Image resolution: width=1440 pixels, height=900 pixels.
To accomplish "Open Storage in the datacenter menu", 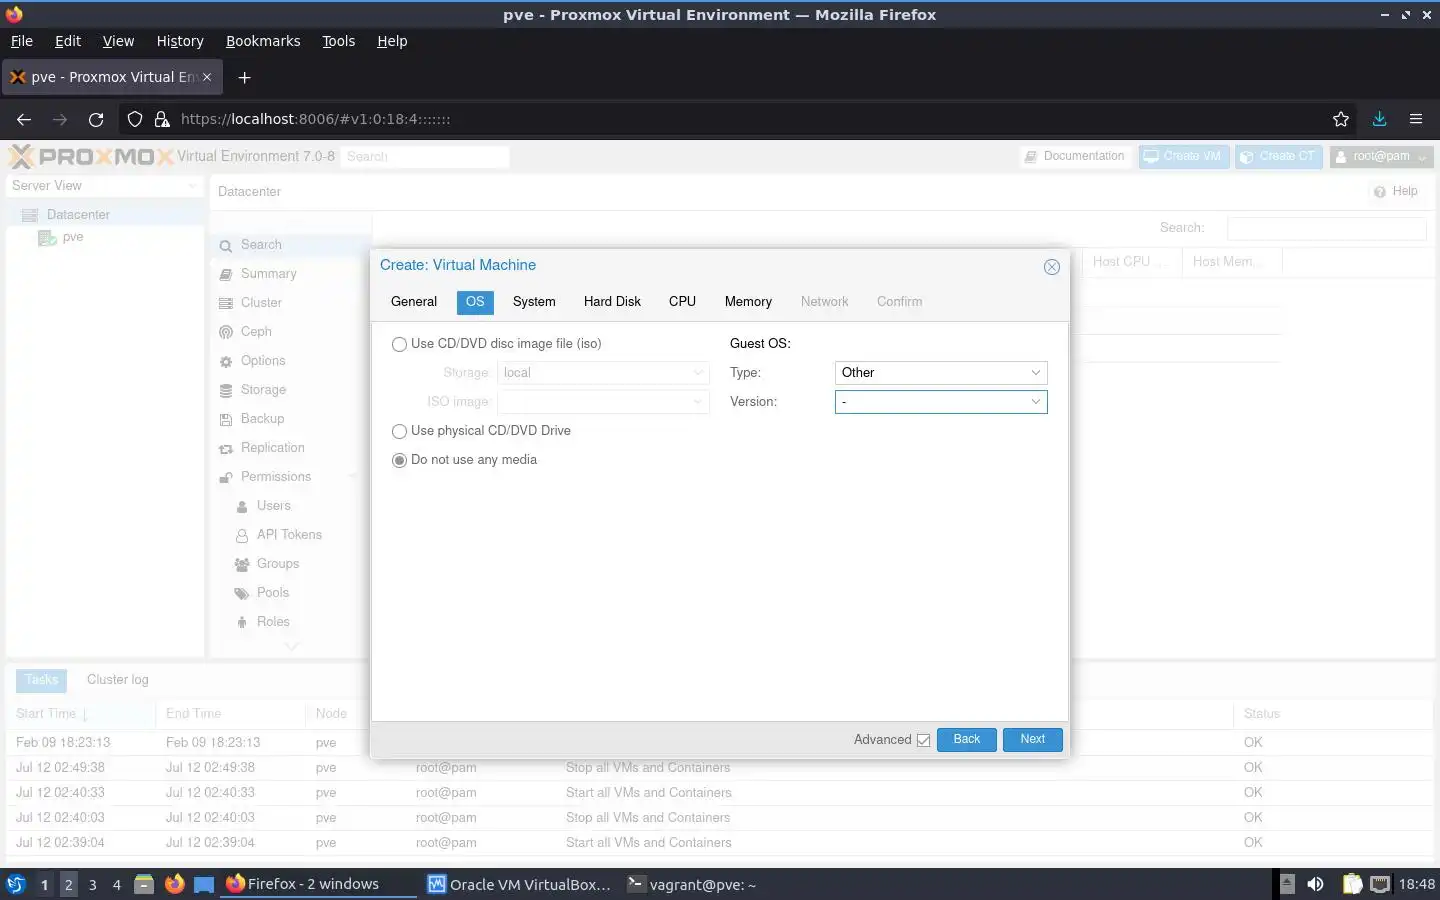I will [263, 390].
